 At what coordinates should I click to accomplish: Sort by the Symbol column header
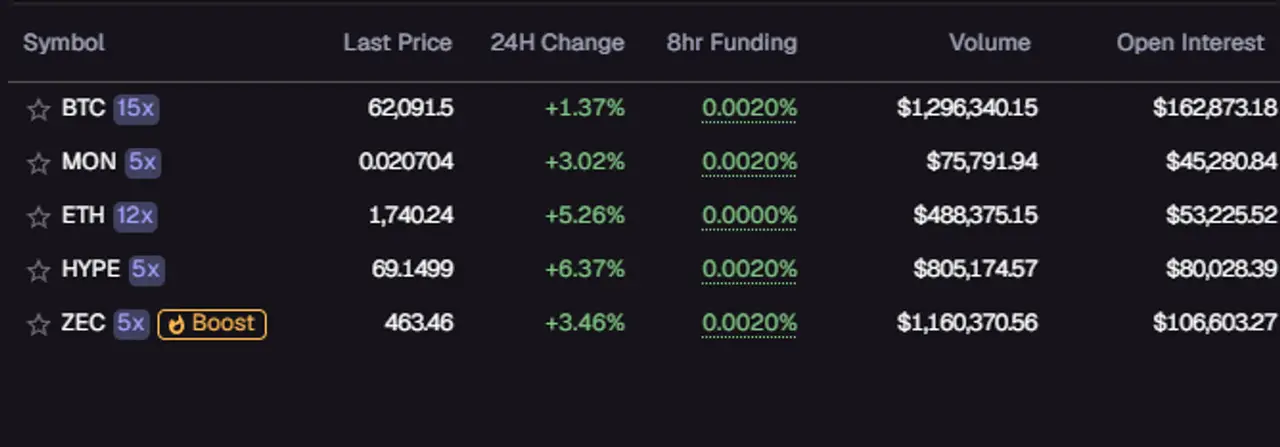pos(64,43)
